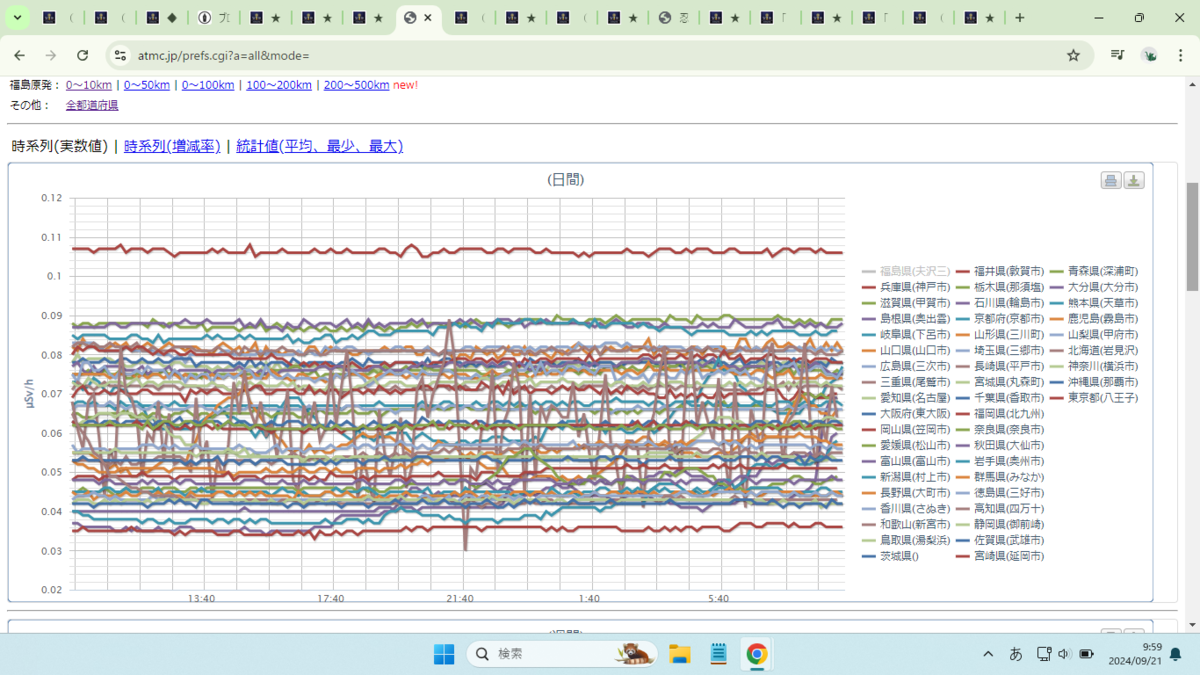Open the 0~50km link
Viewport: 1200px width, 675px height.
point(147,85)
